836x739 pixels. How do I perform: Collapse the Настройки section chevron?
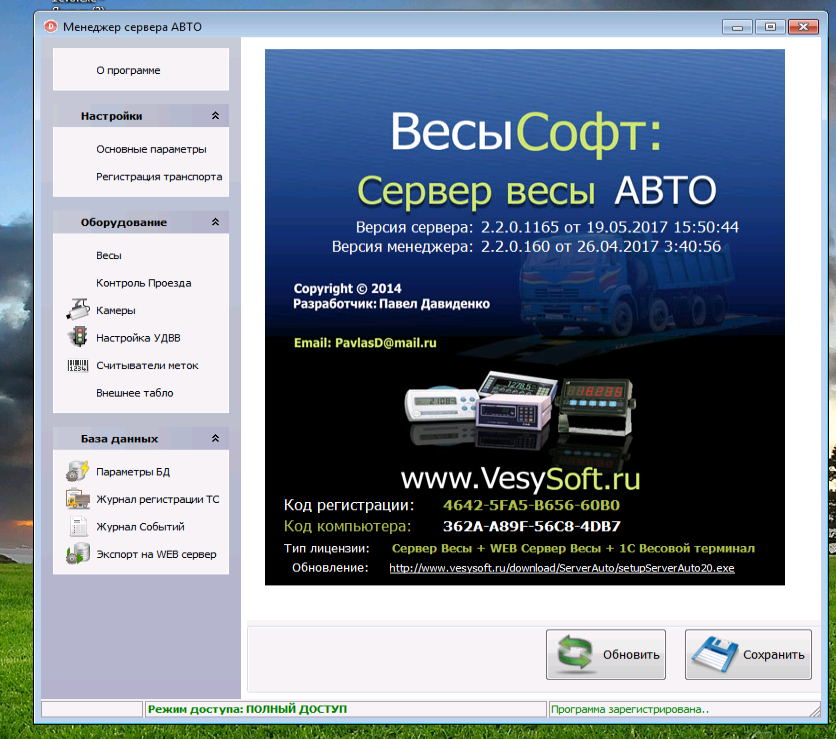[x=215, y=116]
